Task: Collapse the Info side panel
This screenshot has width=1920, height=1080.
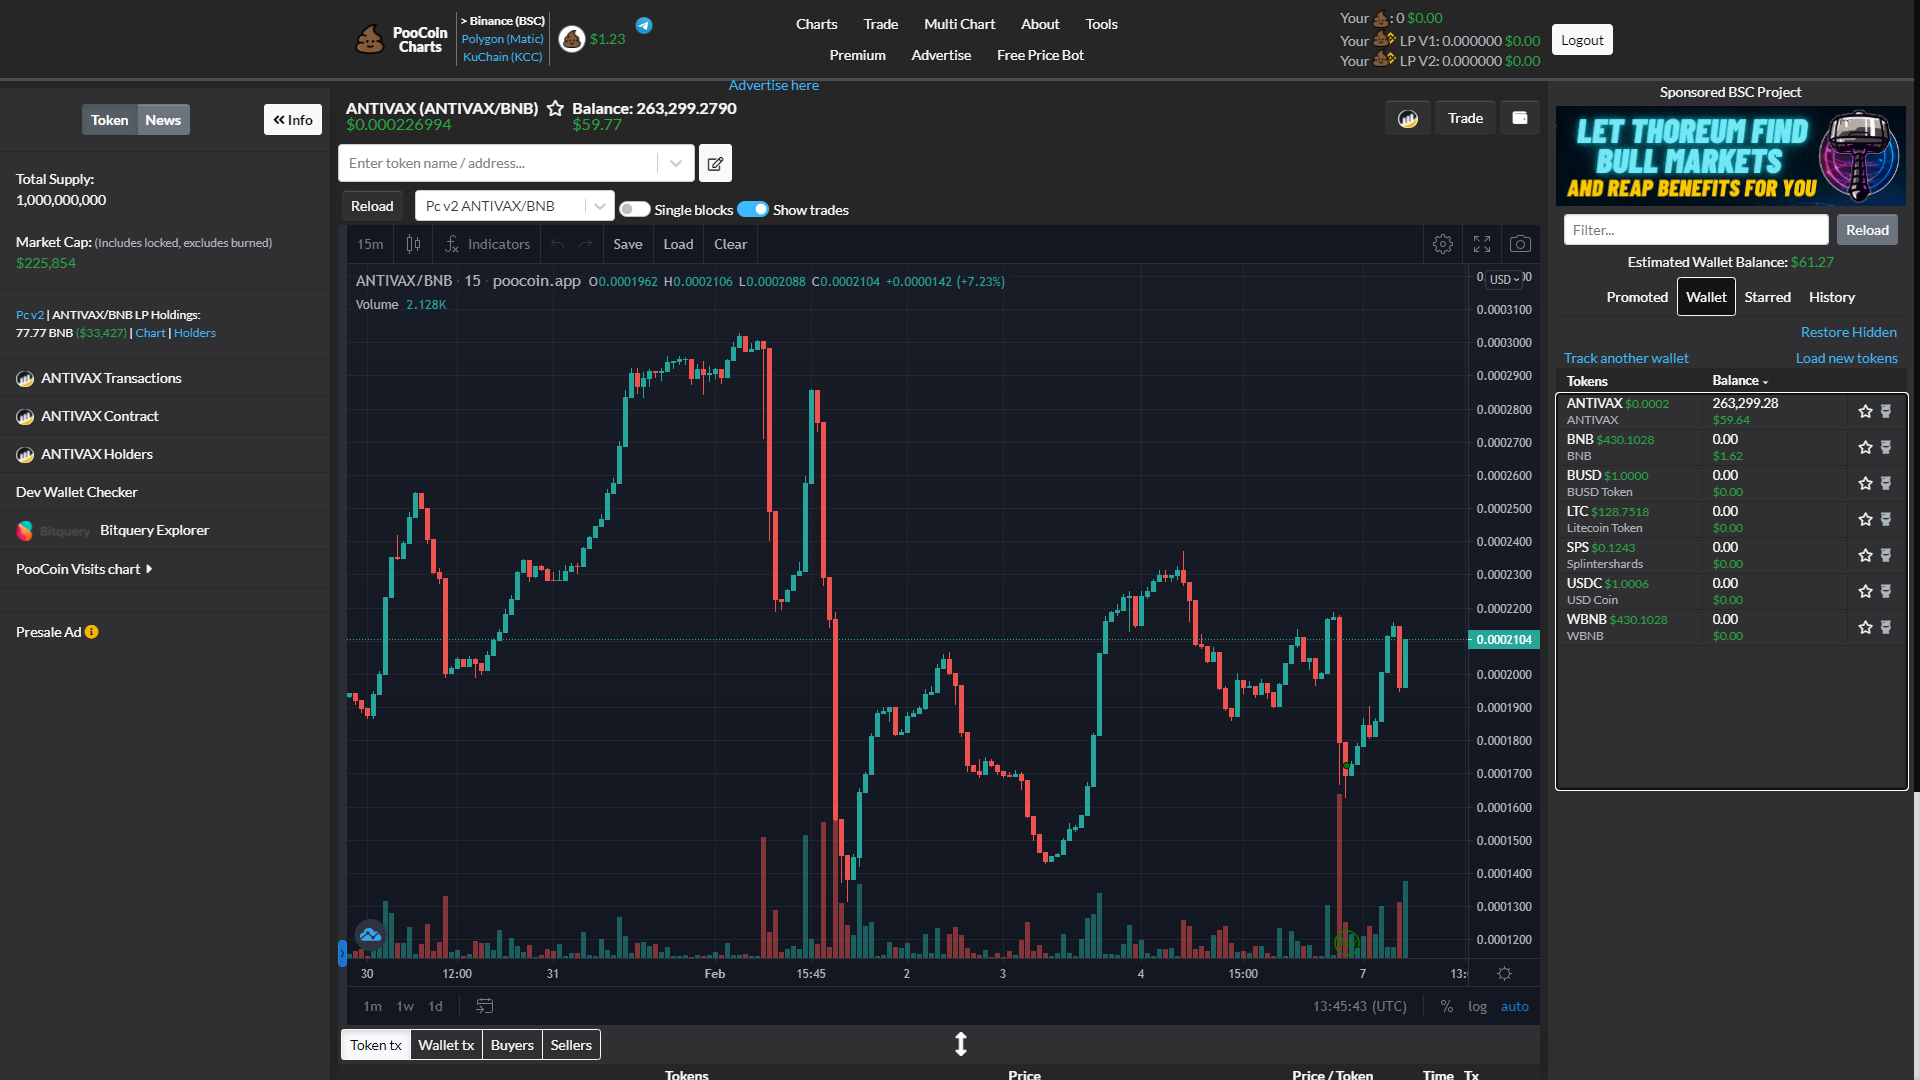Action: pos(293,120)
